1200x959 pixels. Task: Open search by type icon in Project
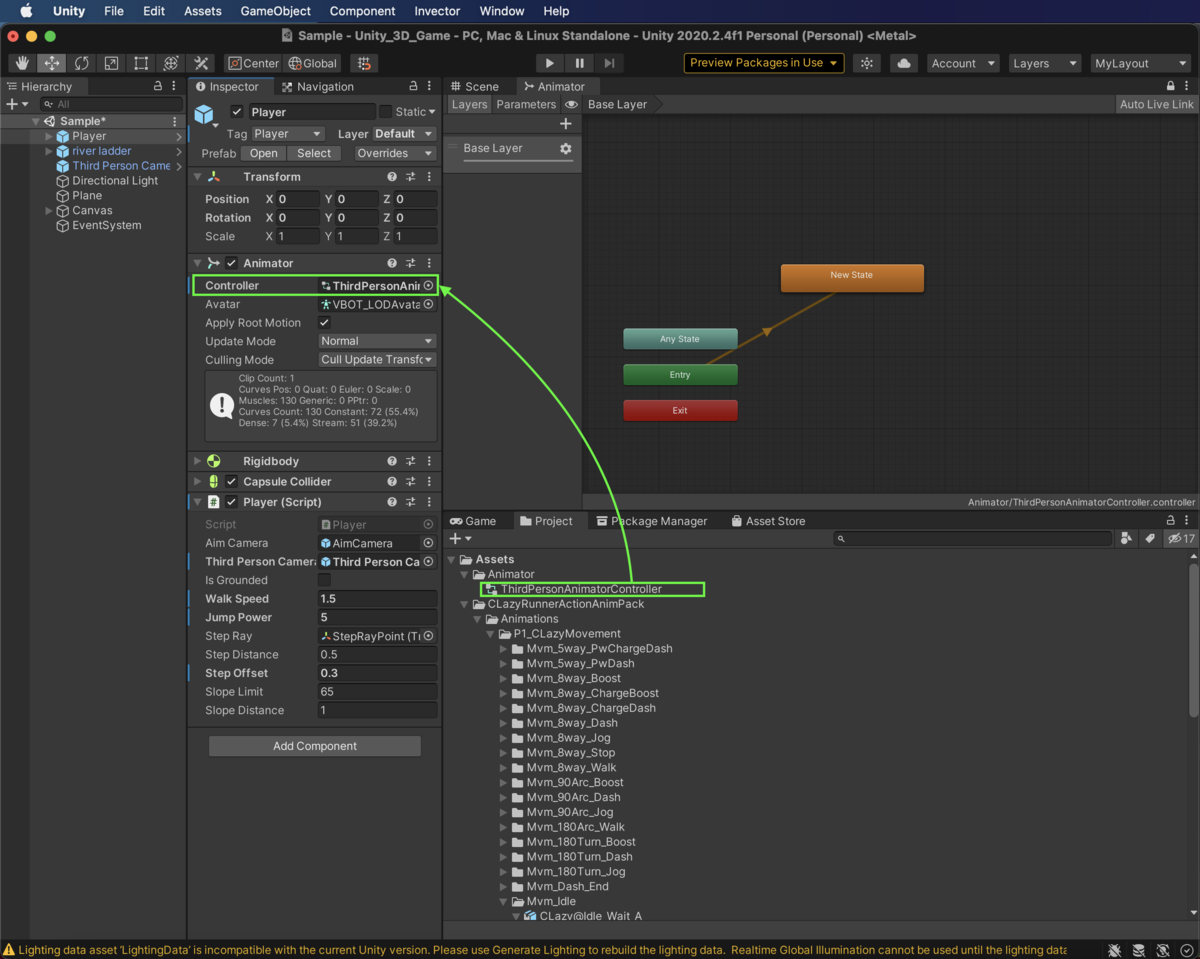pyautogui.click(x=1127, y=538)
